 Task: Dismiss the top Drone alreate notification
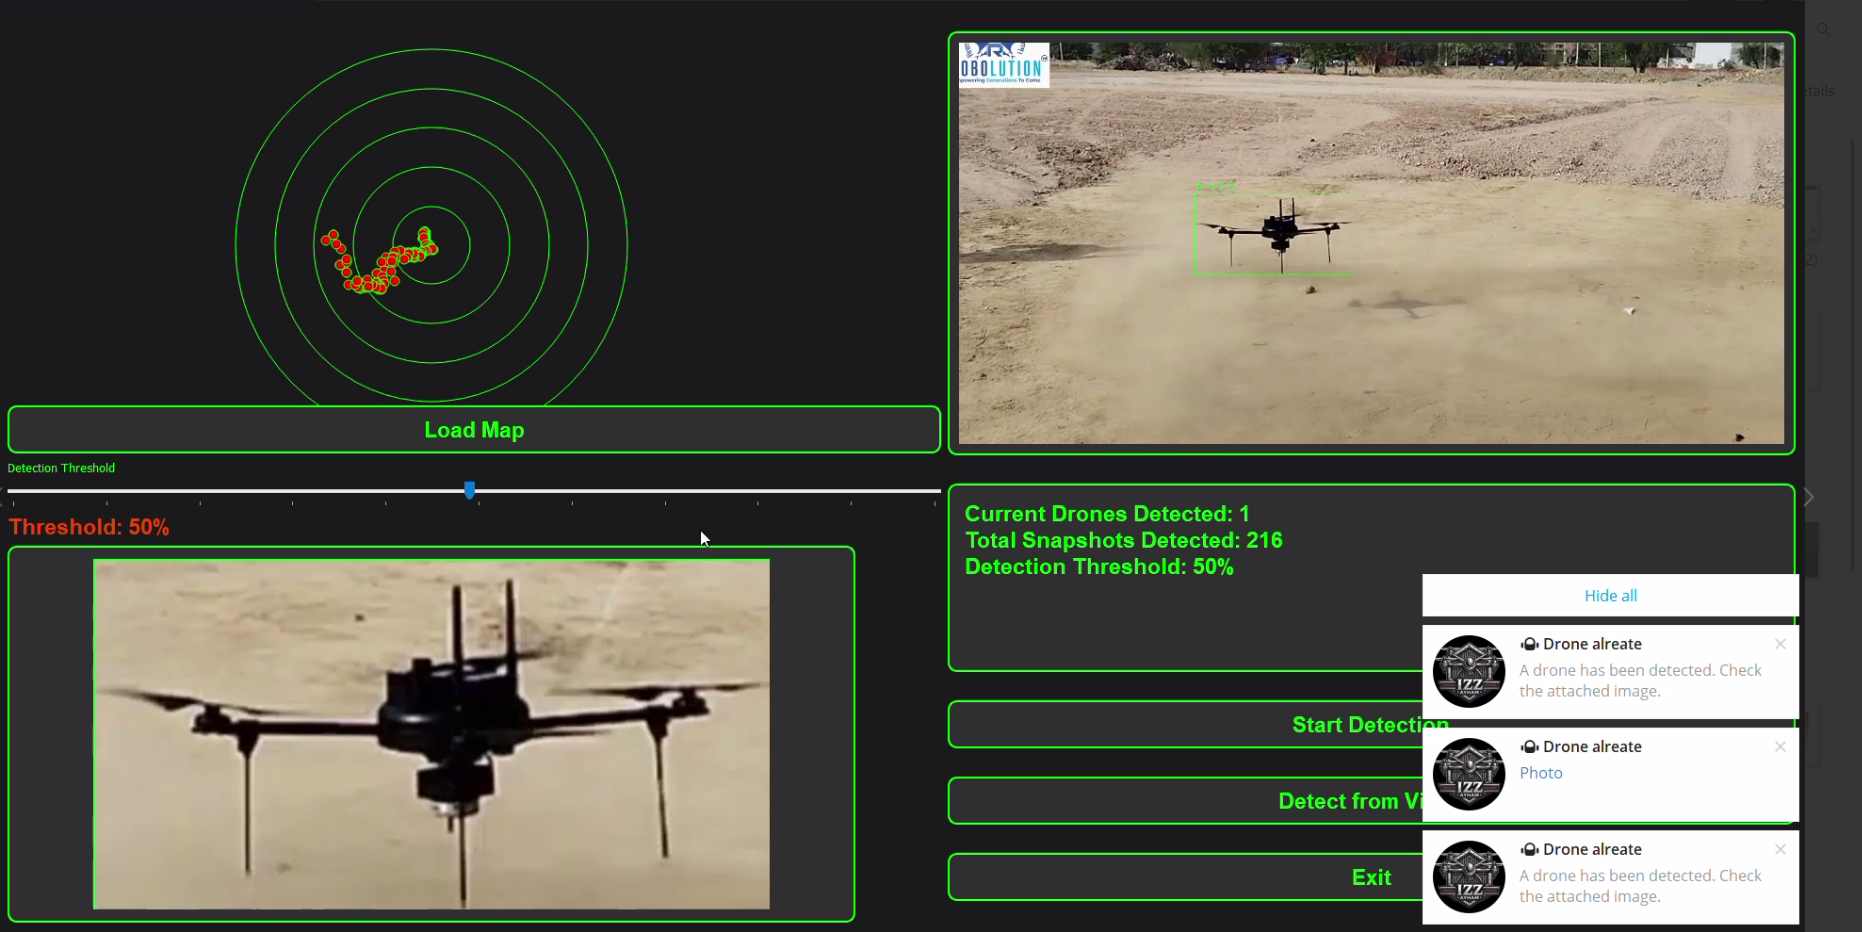1780,644
